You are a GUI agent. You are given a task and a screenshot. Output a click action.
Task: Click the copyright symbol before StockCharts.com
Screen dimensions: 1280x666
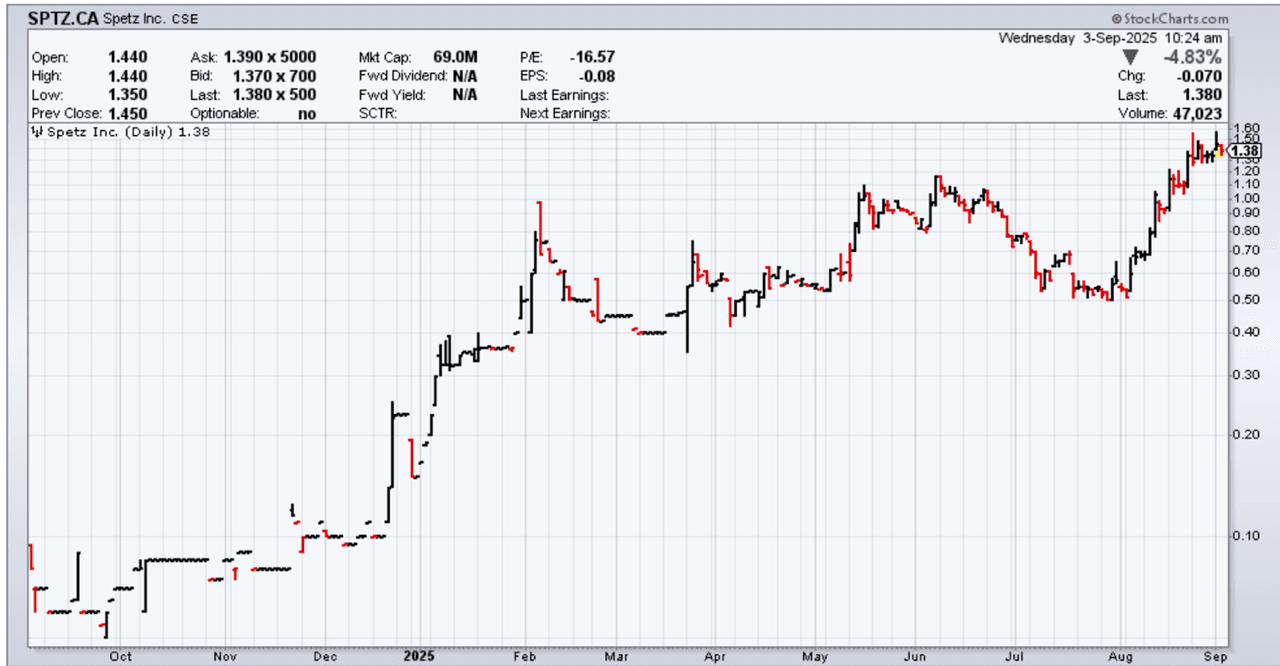(x=1116, y=19)
